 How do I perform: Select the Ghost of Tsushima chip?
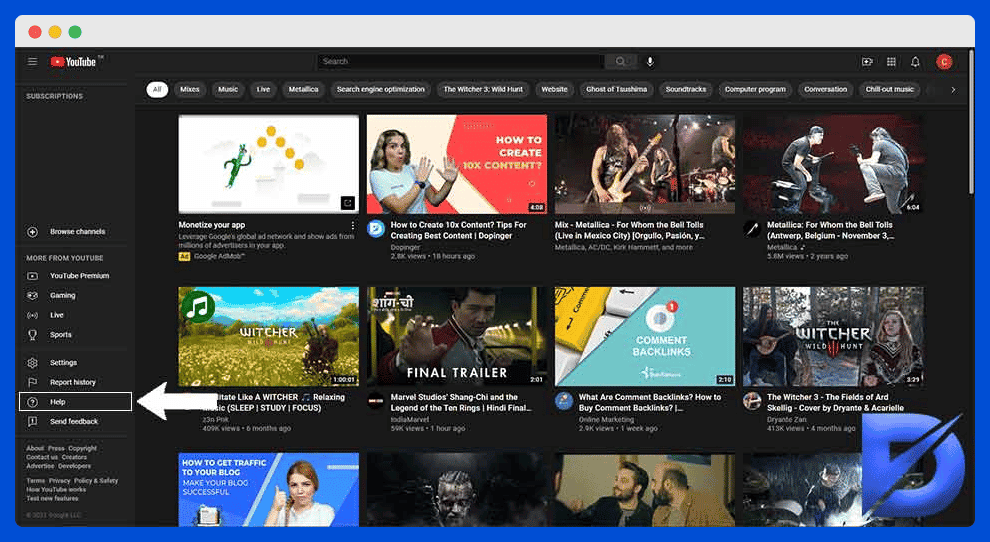(x=616, y=90)
